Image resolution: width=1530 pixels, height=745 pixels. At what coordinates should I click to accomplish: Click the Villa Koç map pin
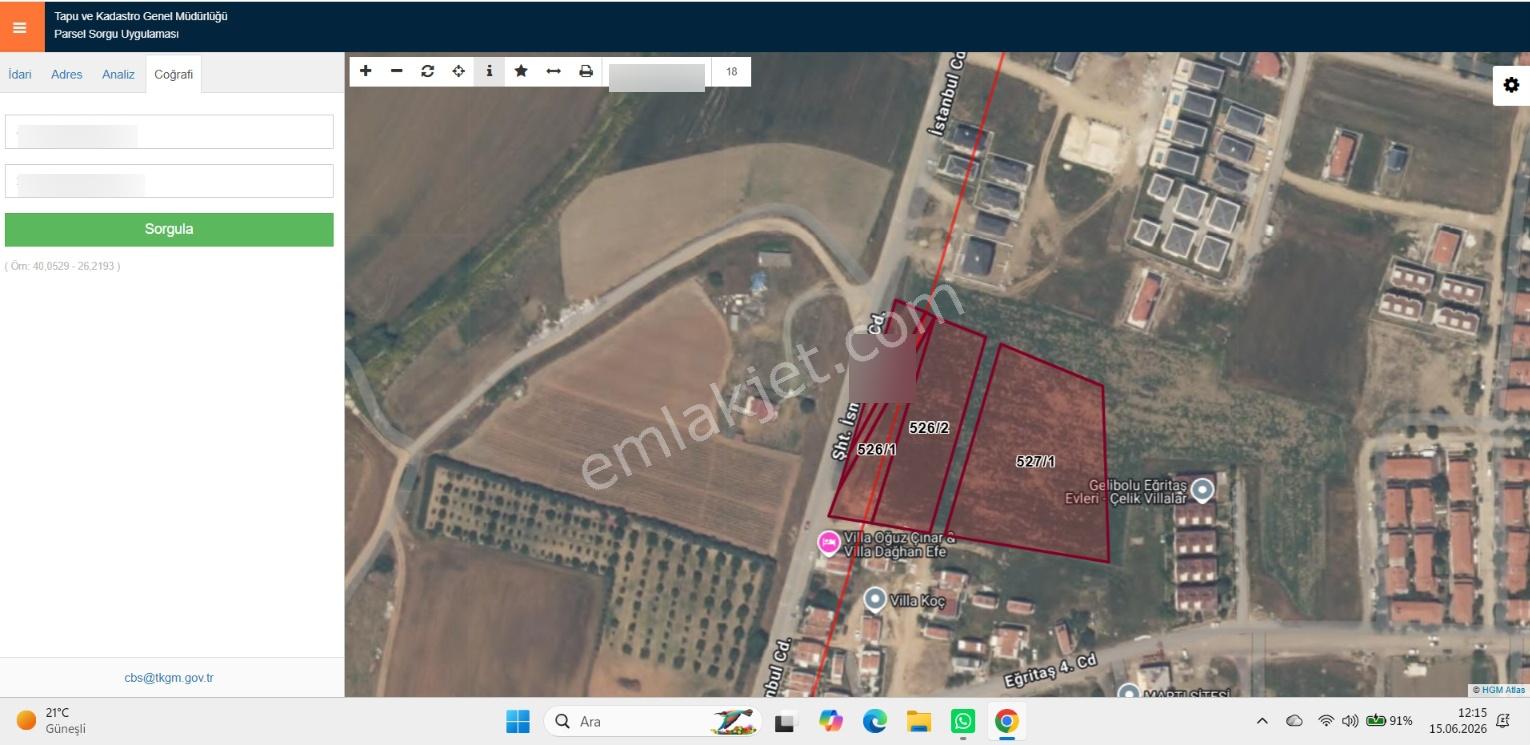875,599
